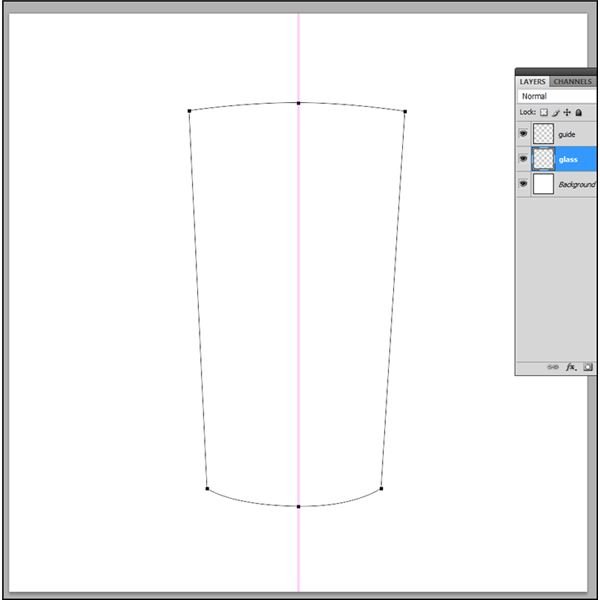Hide the Background layer
Screen dimensions: 600x600
[x=523, y=184]
